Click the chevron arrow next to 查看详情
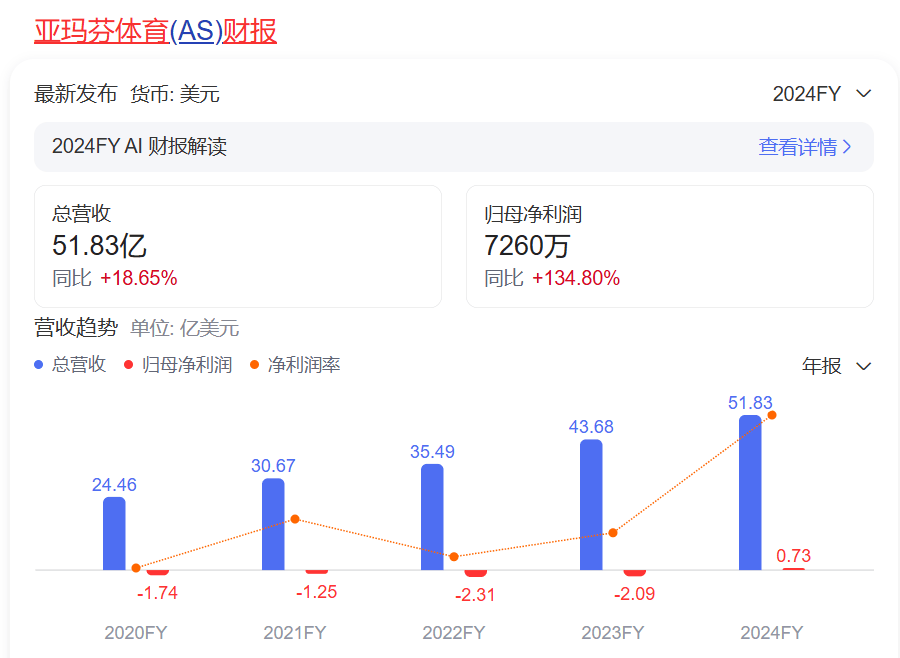Screen dimensions: 900x658 click(x=848, y=147)
